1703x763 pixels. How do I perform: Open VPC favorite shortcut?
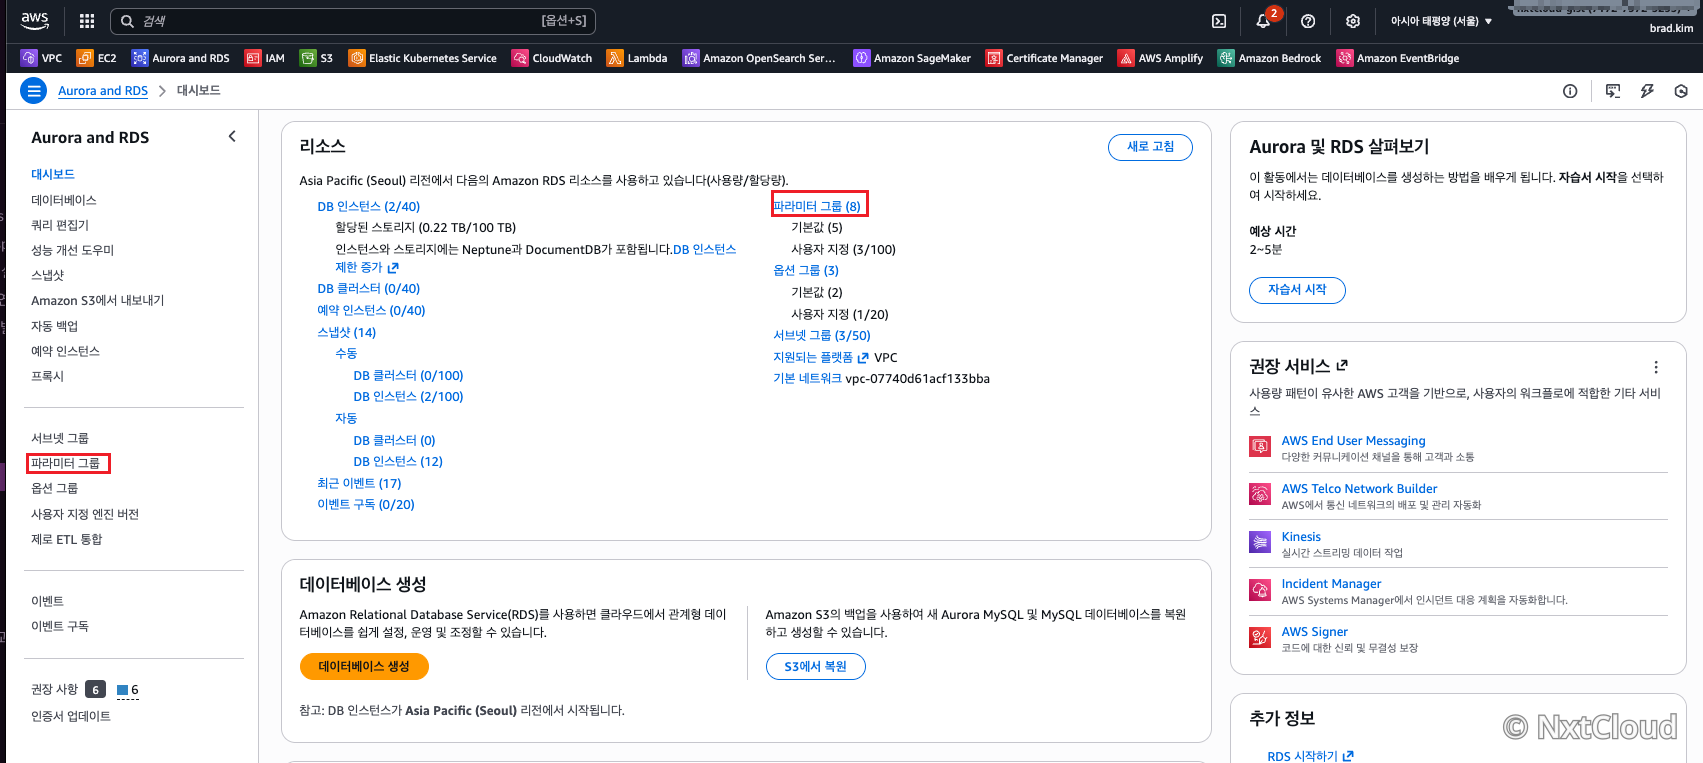41,58
